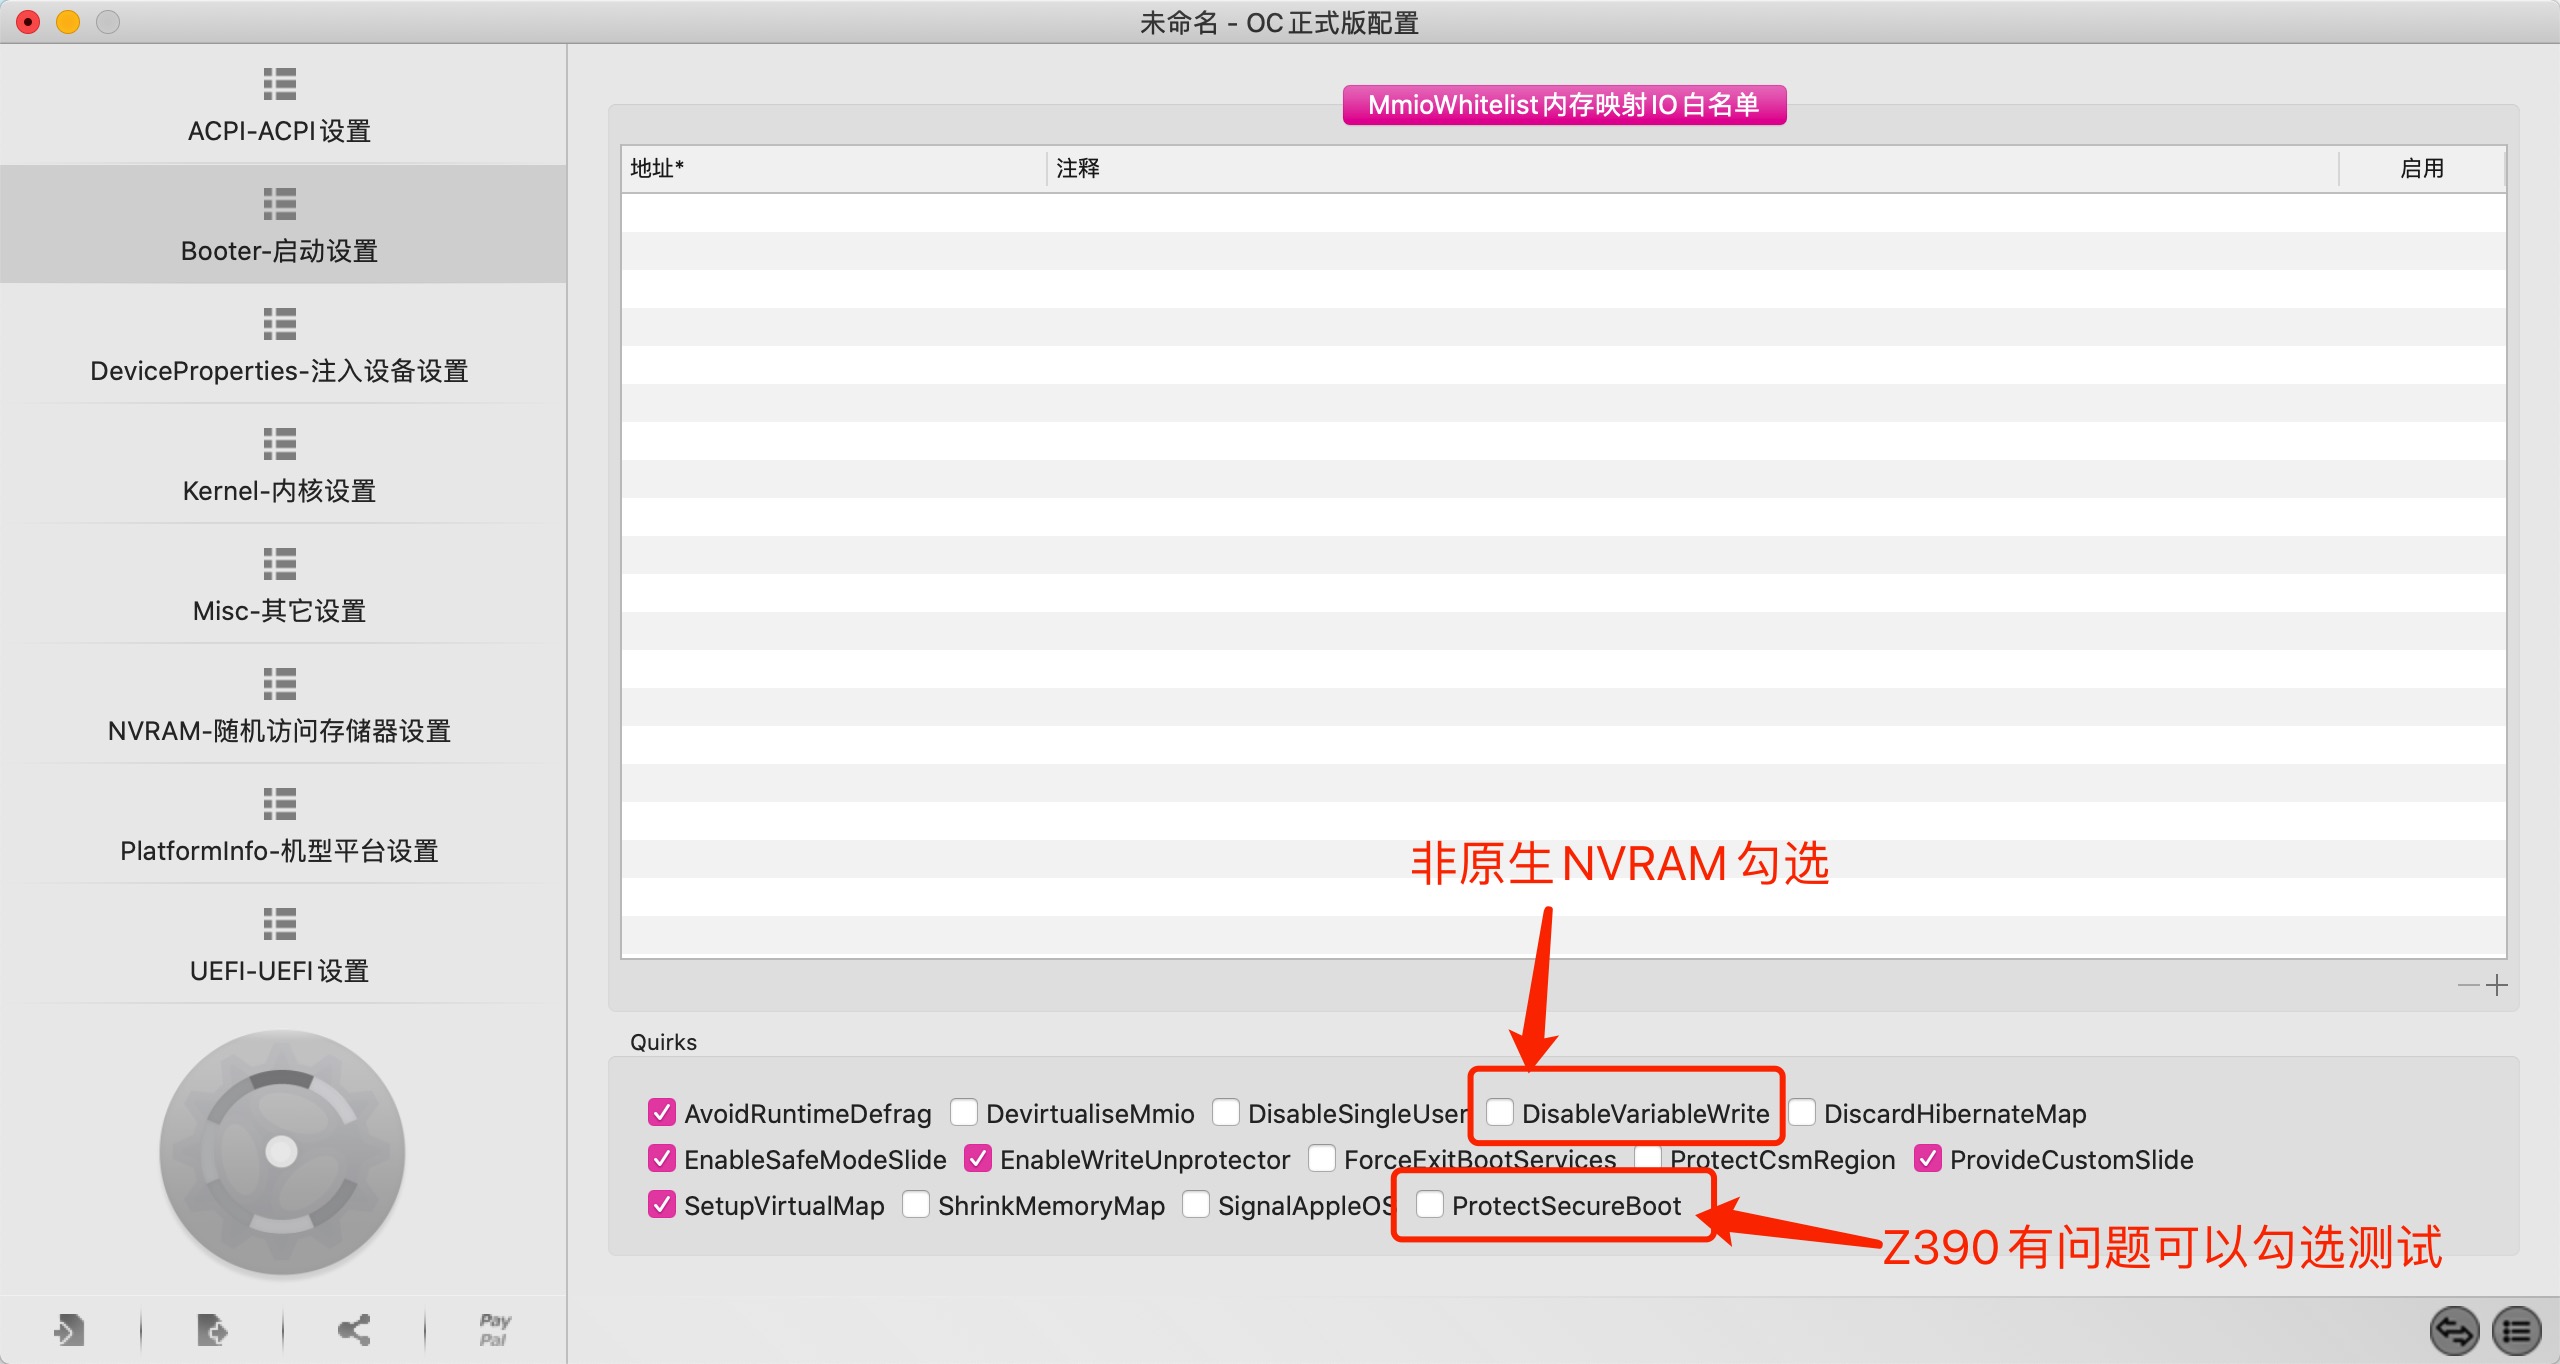Minimize the window with yellow button
Viewport: 2560px width, 1364px height.
click(x=68, y=22)
